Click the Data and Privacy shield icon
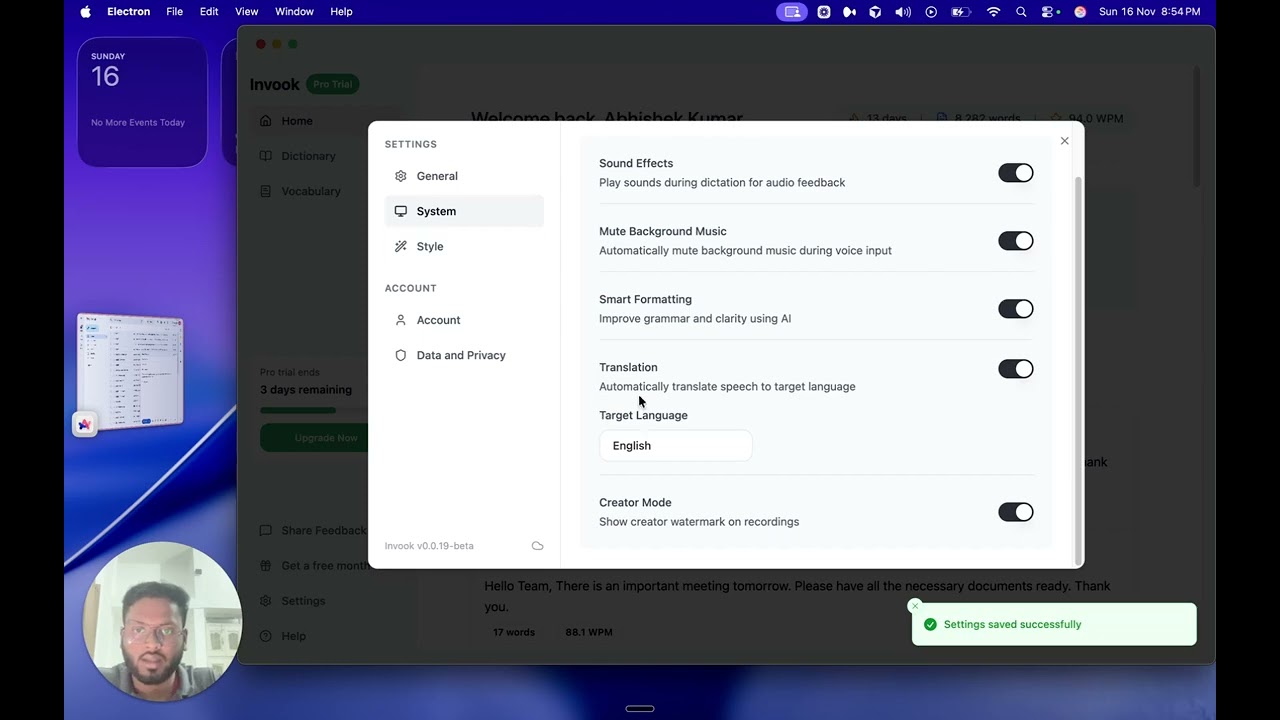Screen dimensions: 1280x720 (401, 355)
